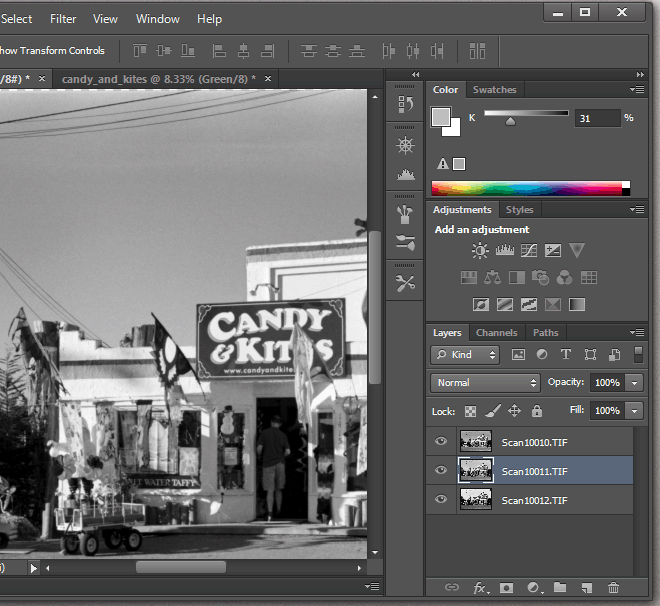Add a Channel Mixer adjustment
The image size is (660, 606).
564,277
